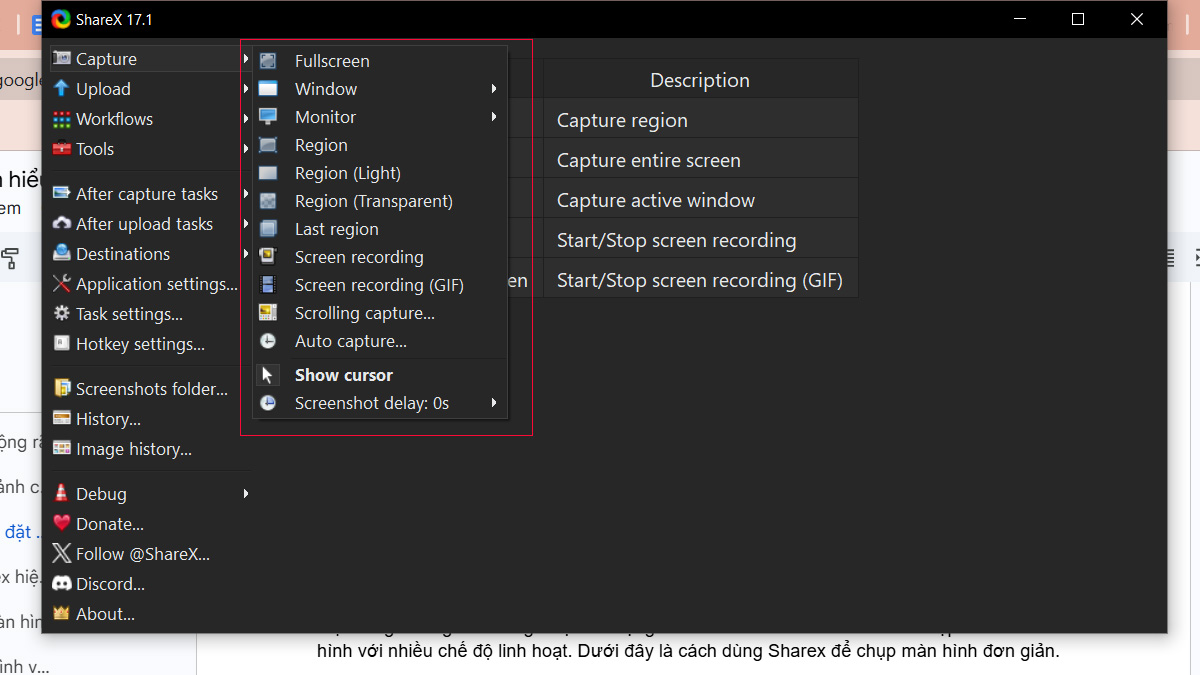Screen dimensions: 1200x675
Task: Open Donate... link
Action: point(150,524)
